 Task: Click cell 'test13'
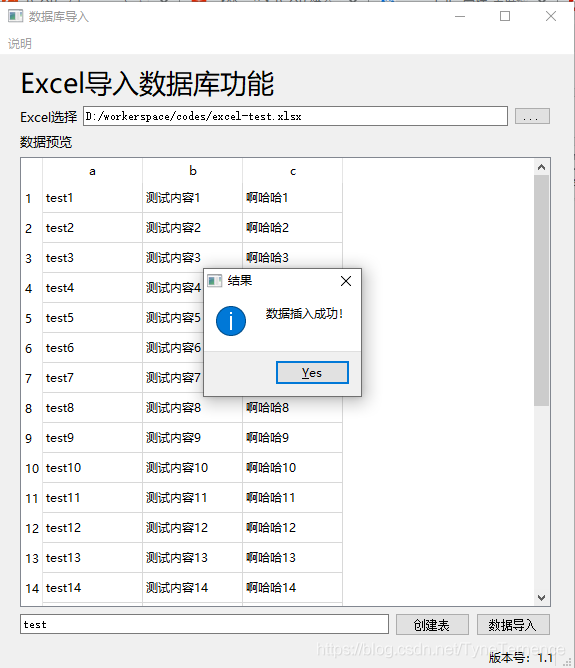pyautogui.click(x=92, y=558)
